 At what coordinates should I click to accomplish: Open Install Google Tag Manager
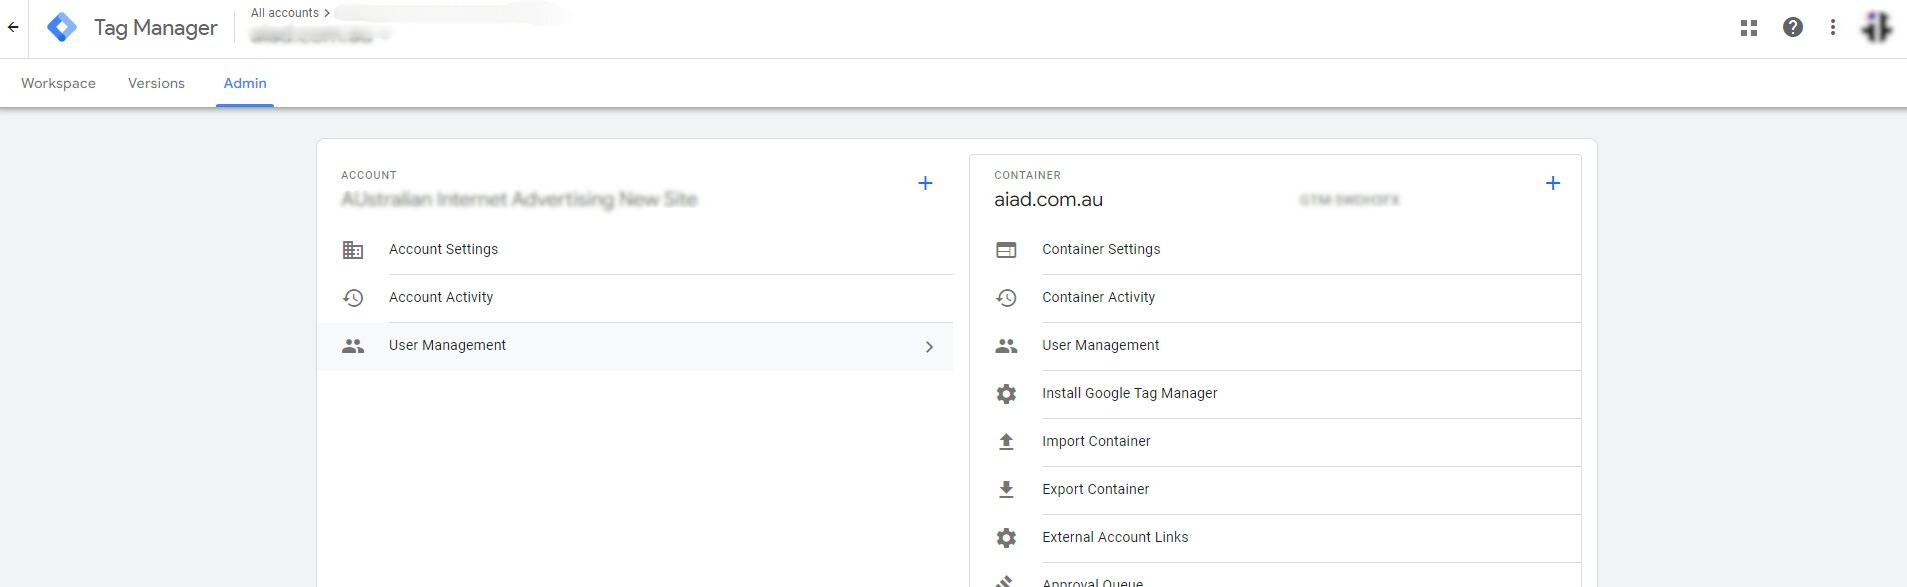(1275, 394)
